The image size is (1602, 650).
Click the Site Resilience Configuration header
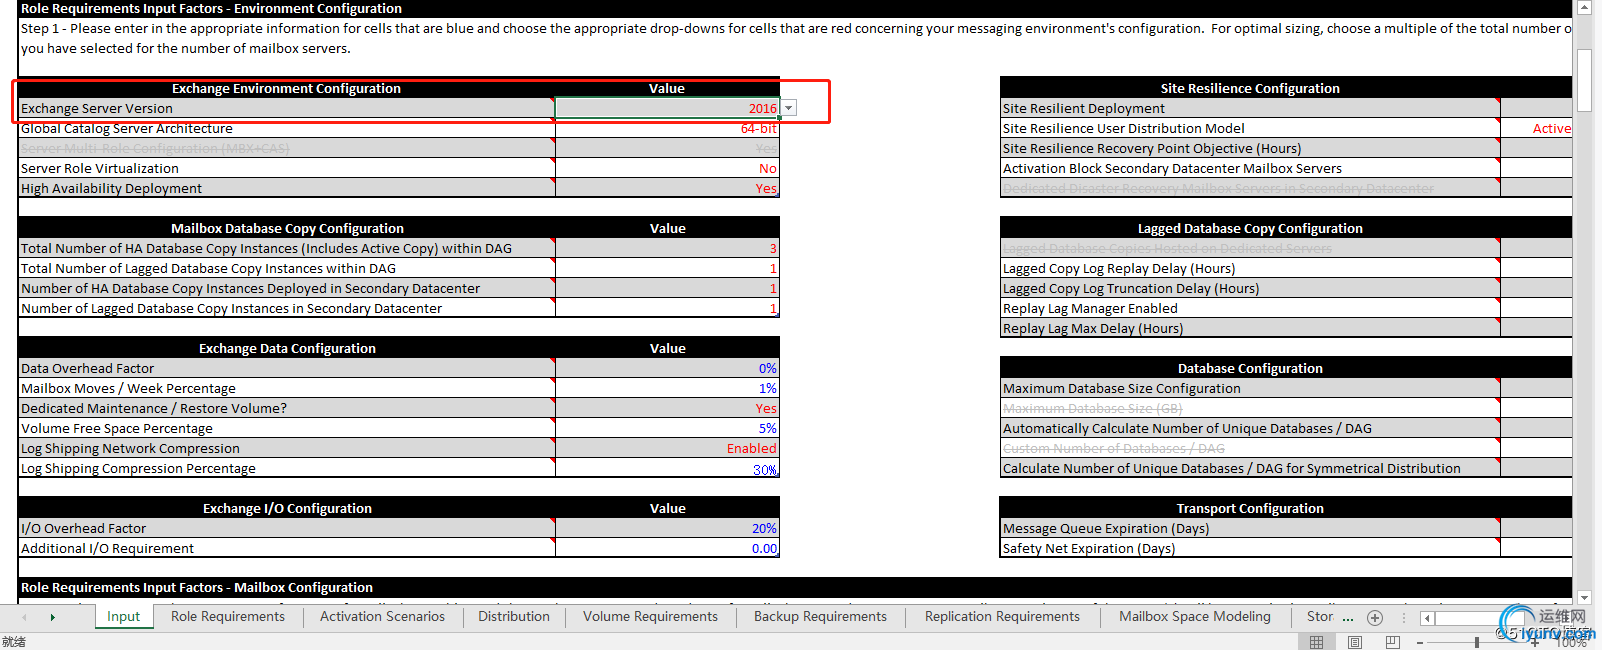click(1250, 88)
